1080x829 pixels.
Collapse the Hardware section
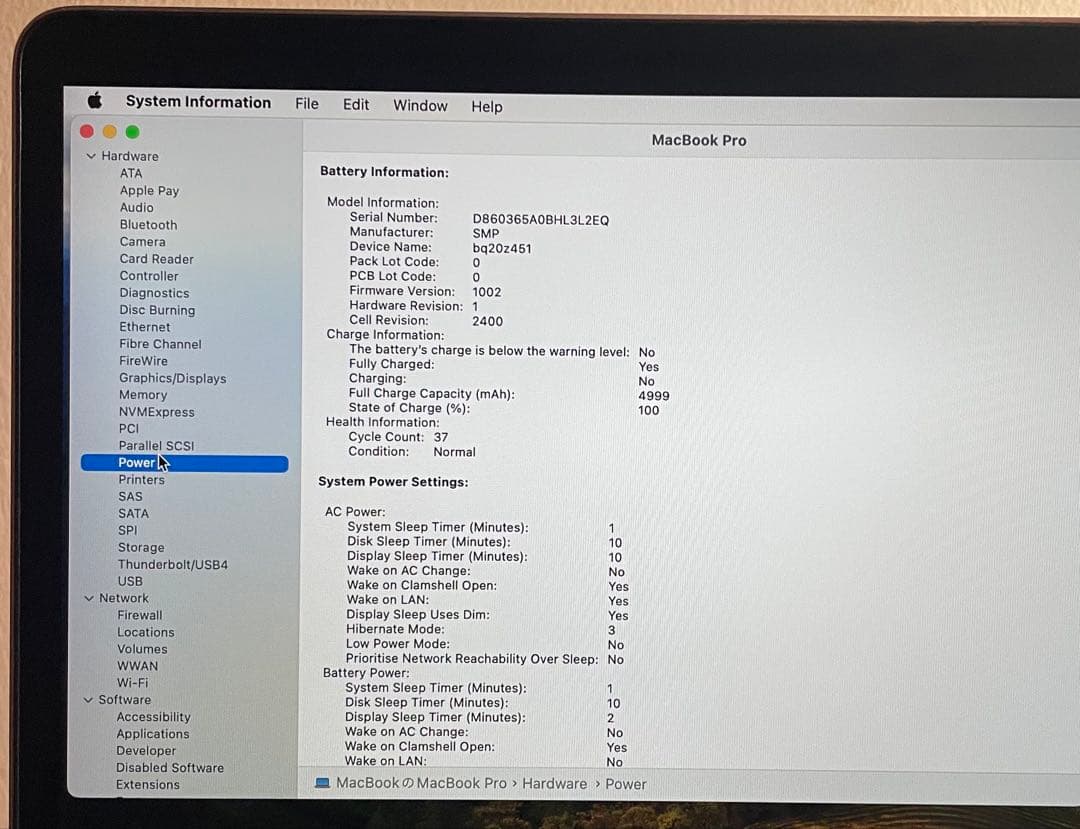click(89, 156)
